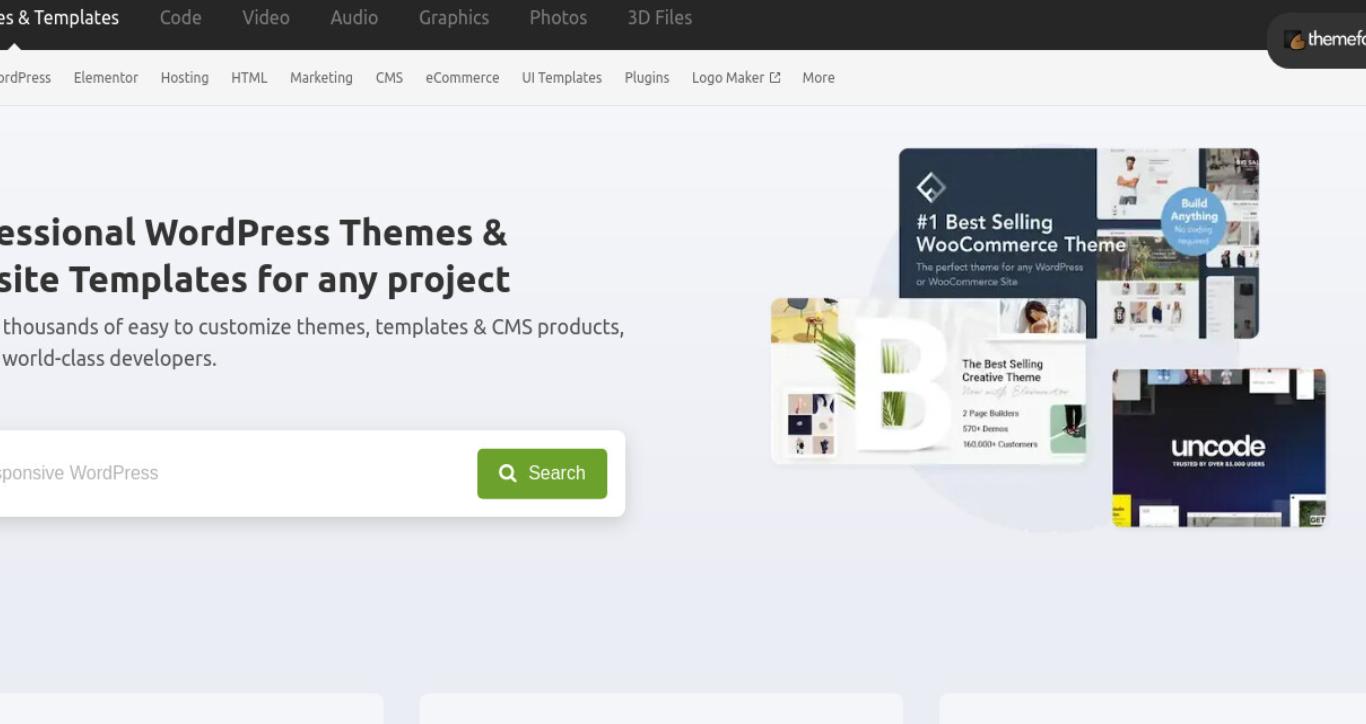Open the Code category tab
Viewport: 1366px width, 724px height.
pyautogui.click(x=180, y=18)
